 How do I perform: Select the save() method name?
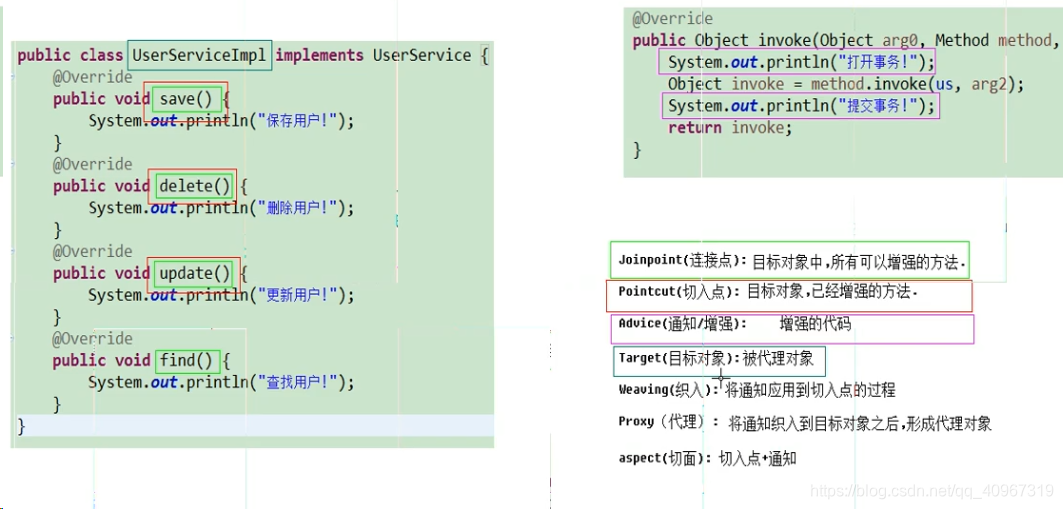coord(186,100)
